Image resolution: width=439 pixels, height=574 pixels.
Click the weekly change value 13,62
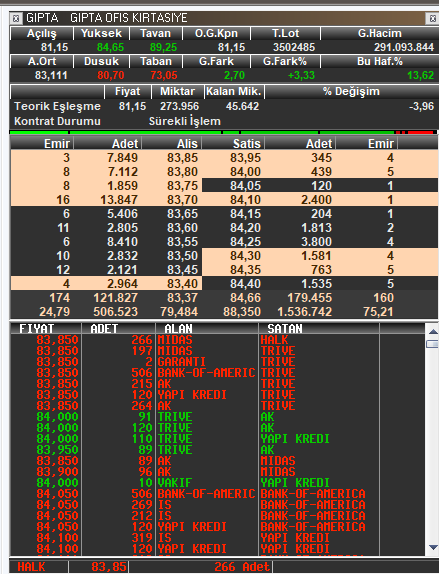[x=421, y=75]
